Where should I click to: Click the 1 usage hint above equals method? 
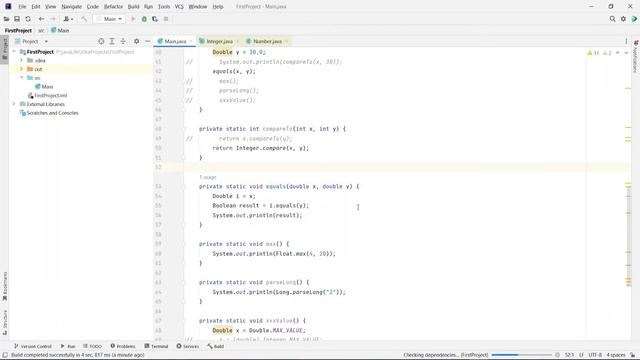(208, 177)
